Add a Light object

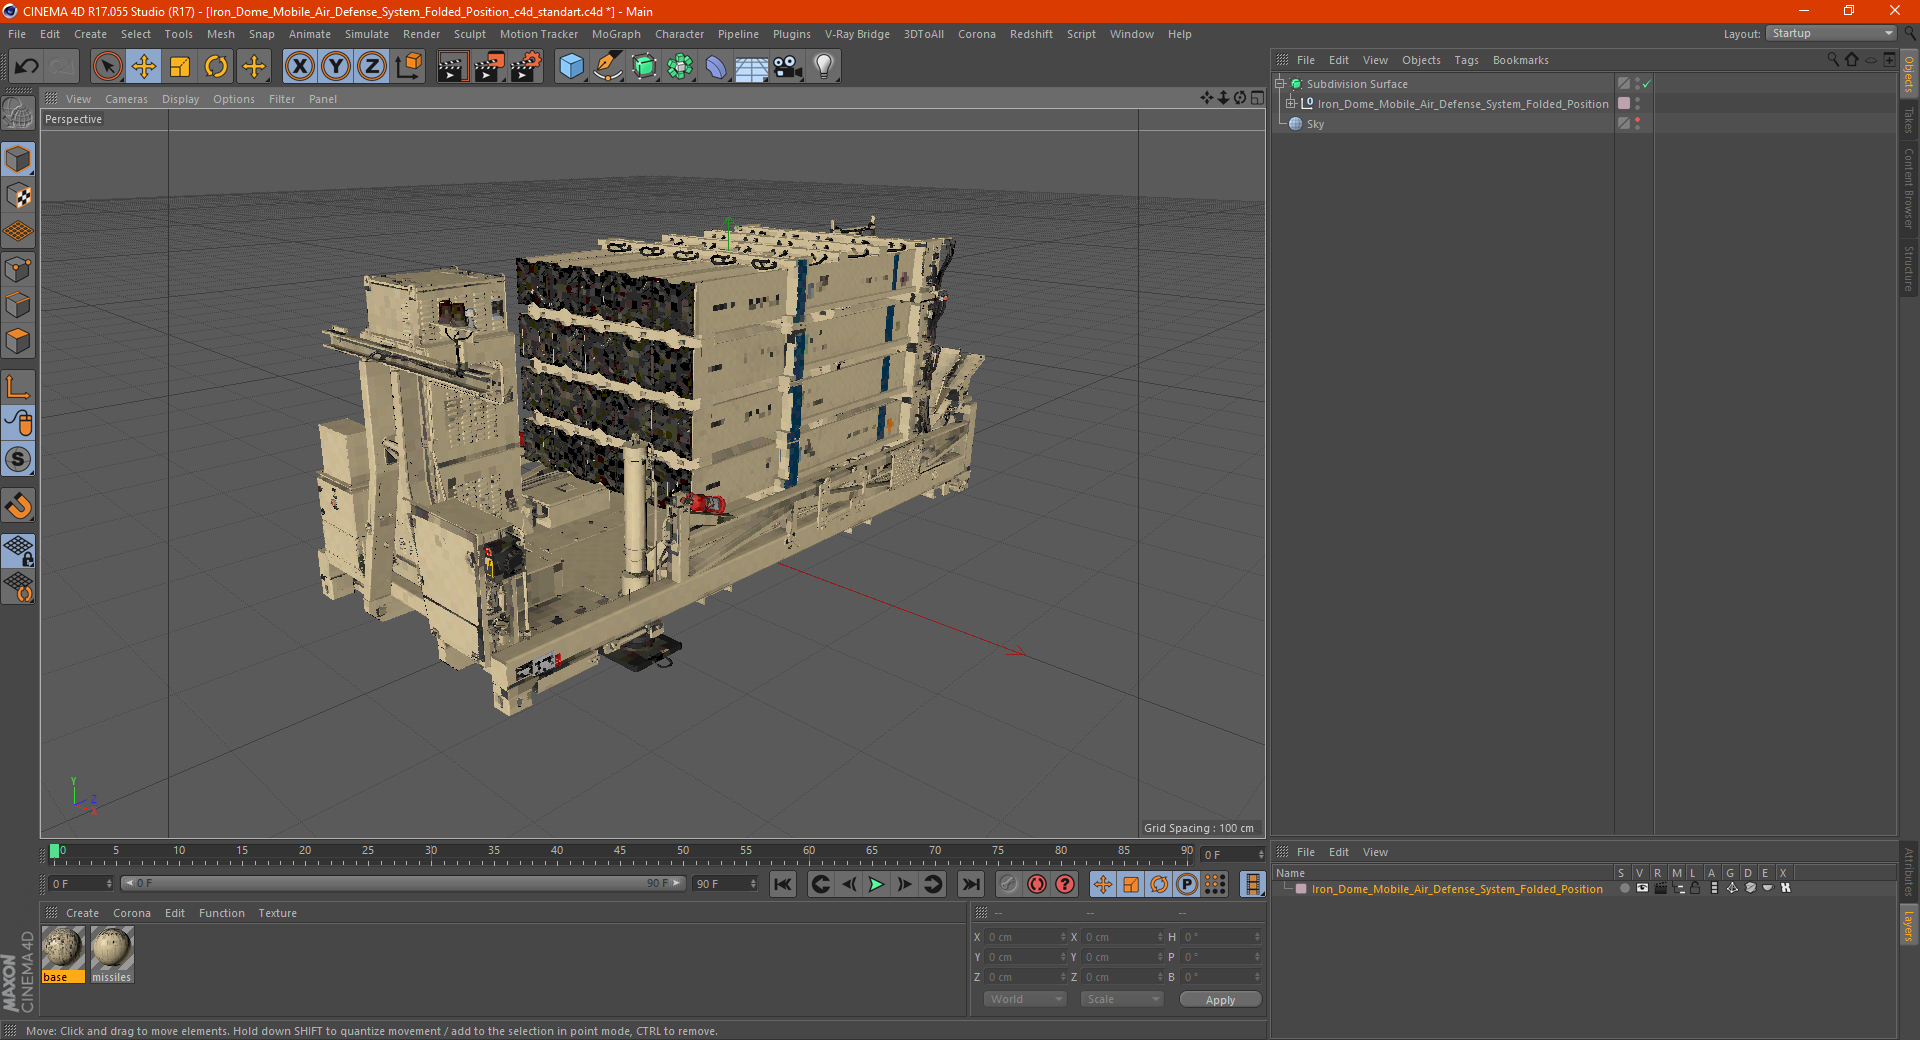pyautogui.click(x=824, y=67)
